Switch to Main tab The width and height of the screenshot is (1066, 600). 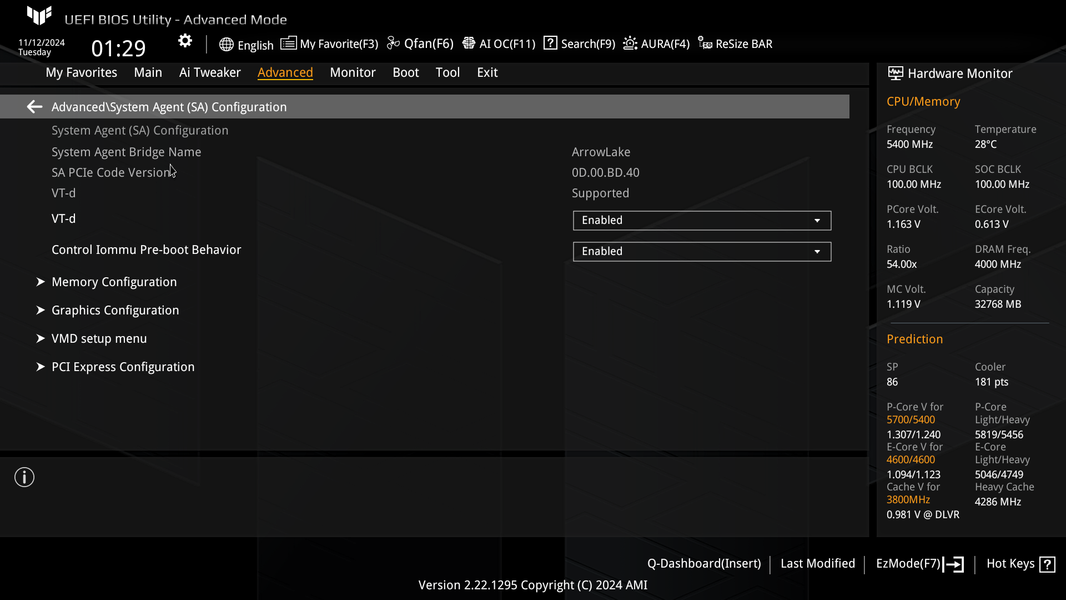point(148,72)
